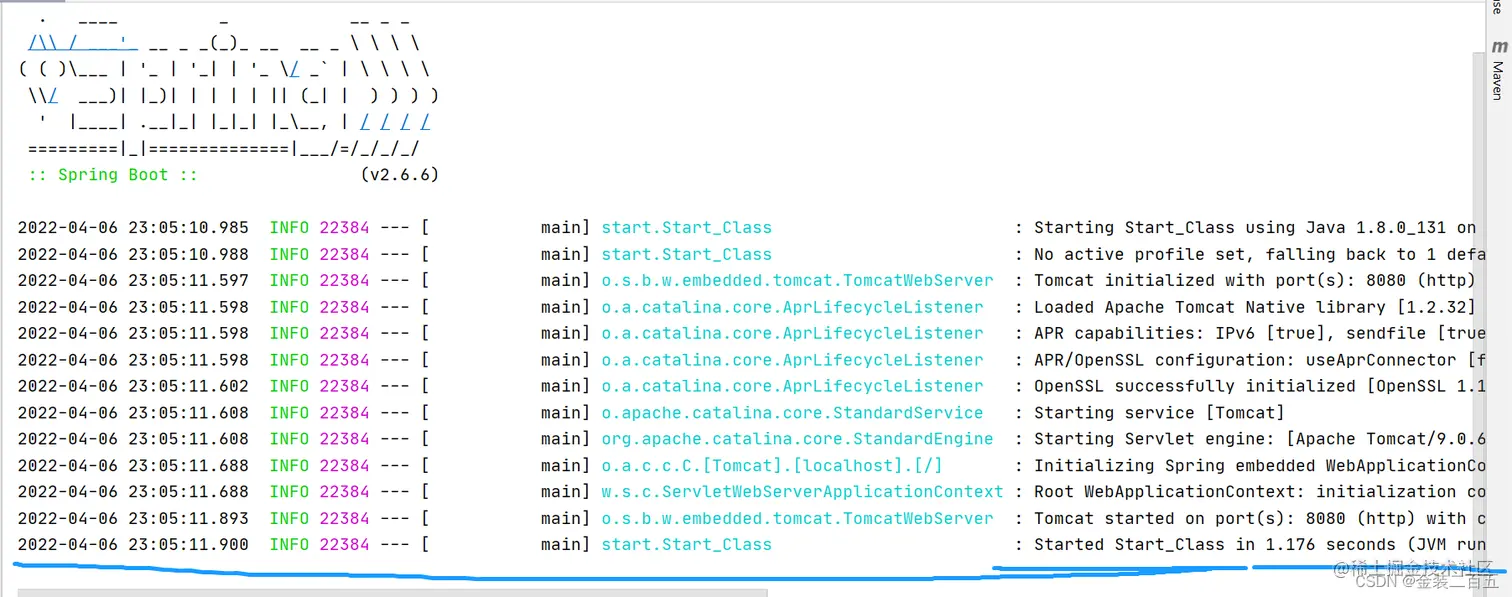Click timestamp '2022-04-06 23:05:11.602'
The image size is (1512, 597).
click(133, 386)
